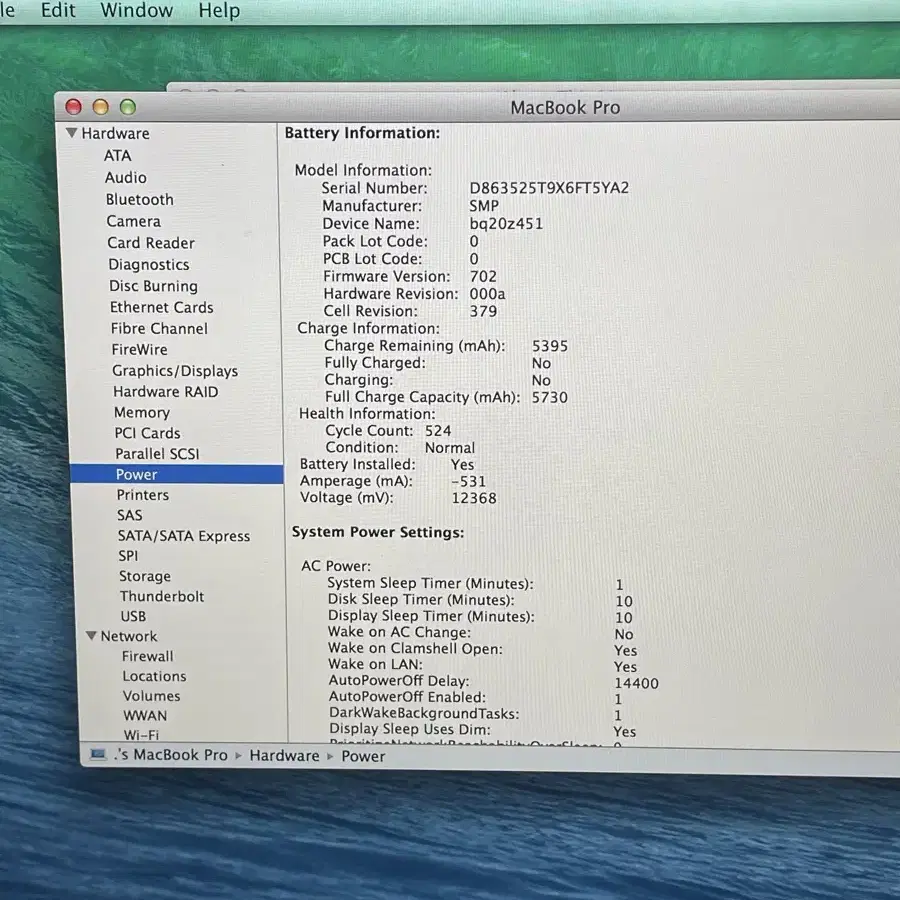
Task: Open the Help menu
Action: pos(219,10)
